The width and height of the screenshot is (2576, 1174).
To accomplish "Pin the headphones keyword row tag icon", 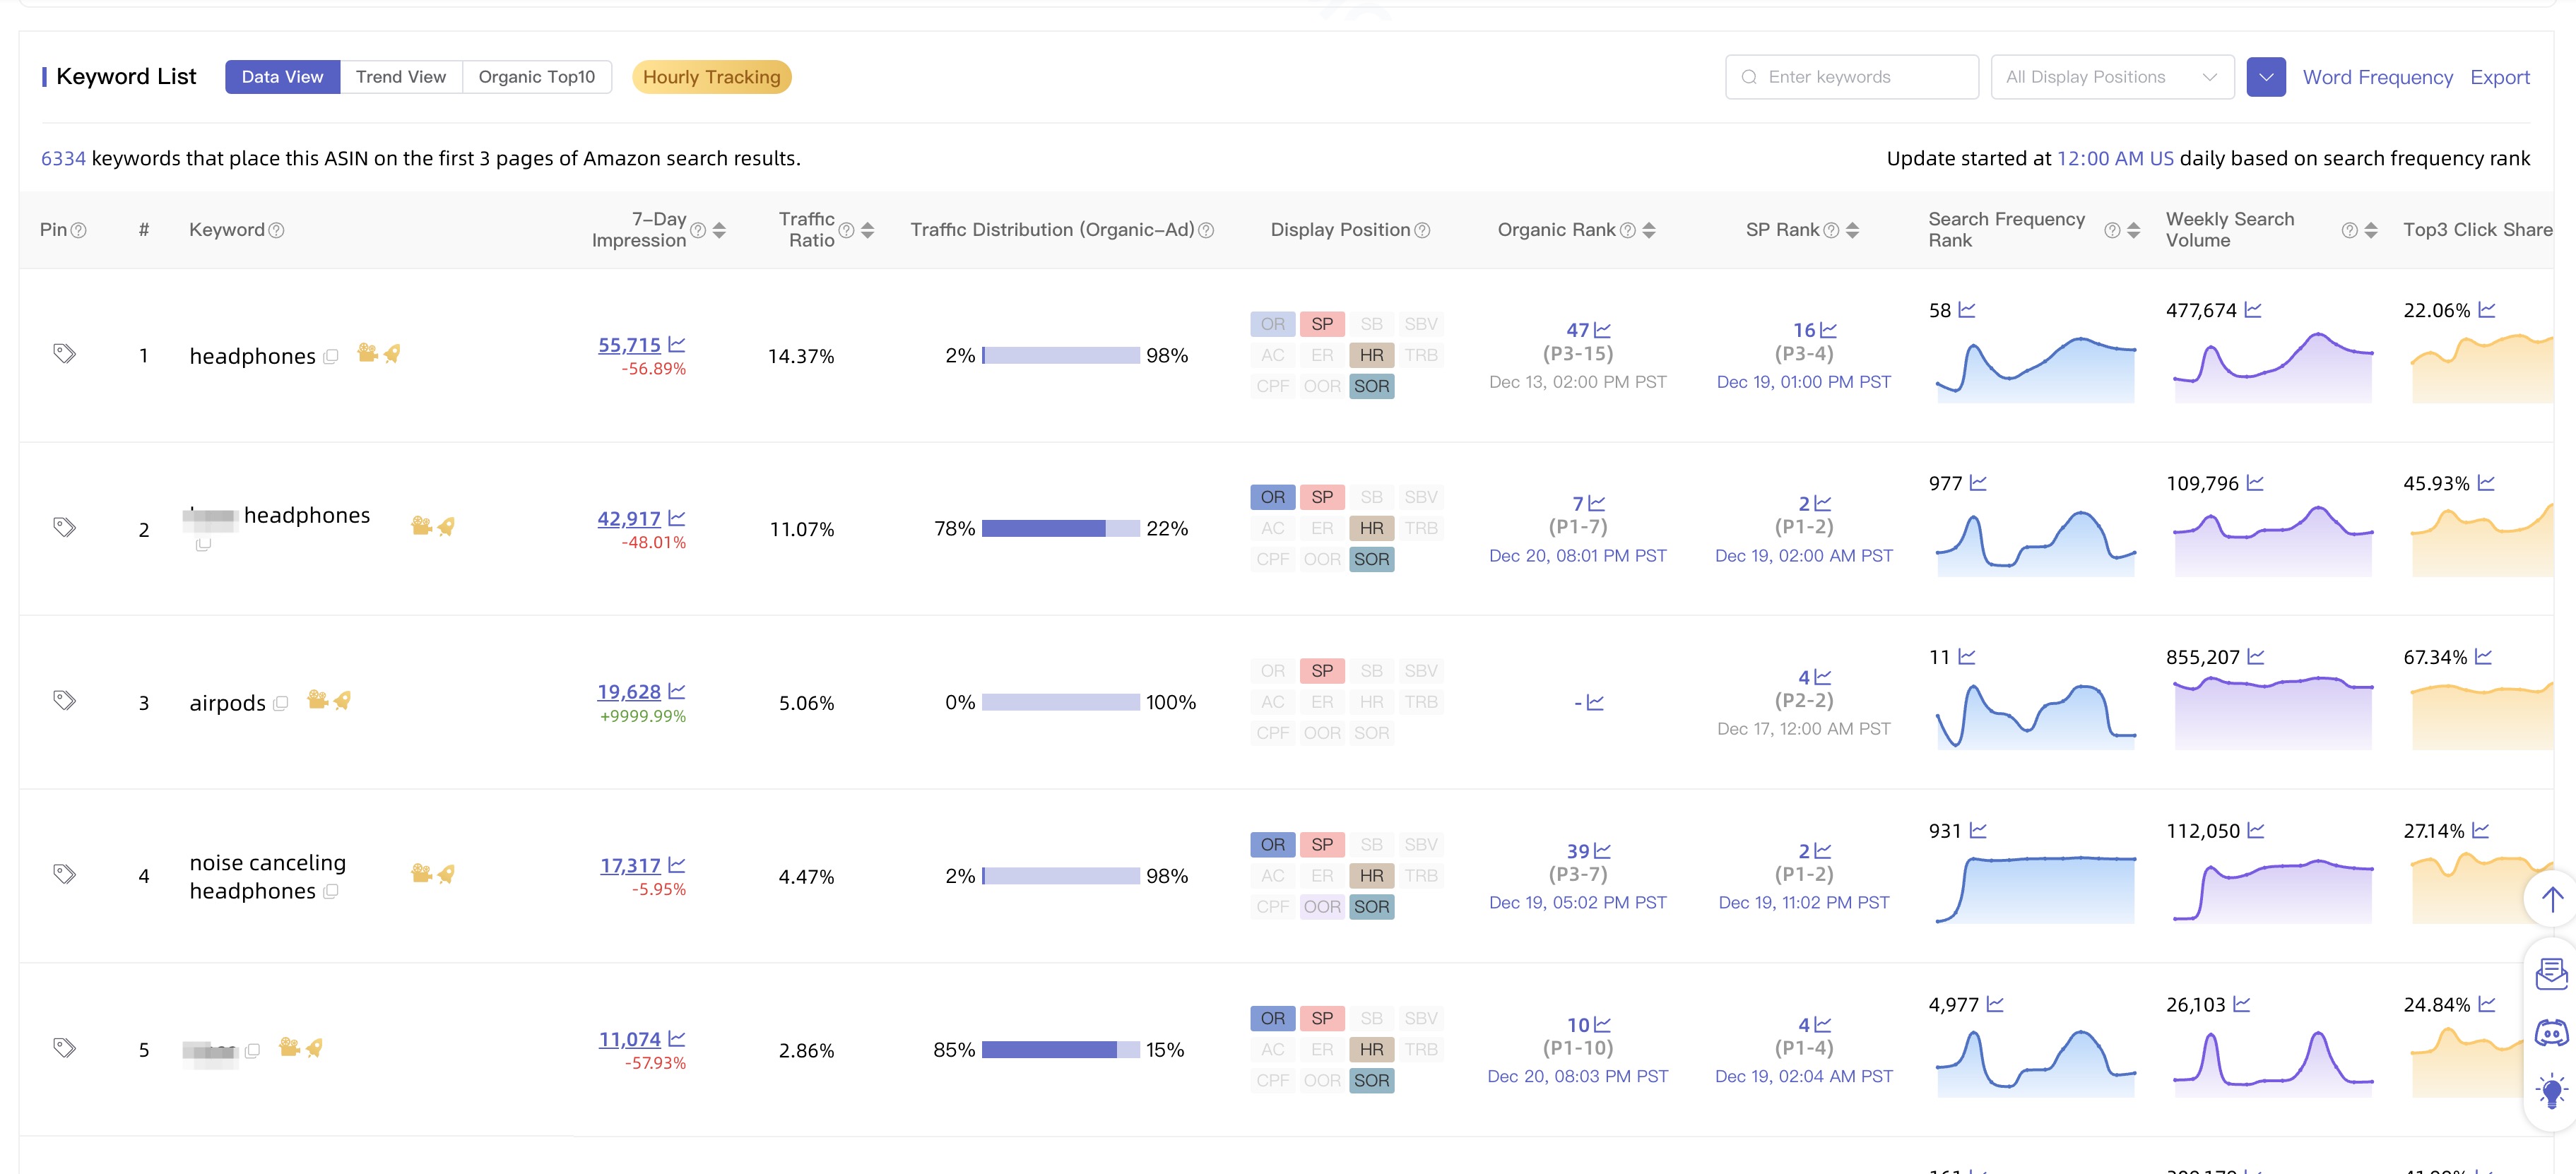I will tap(64, 353).
